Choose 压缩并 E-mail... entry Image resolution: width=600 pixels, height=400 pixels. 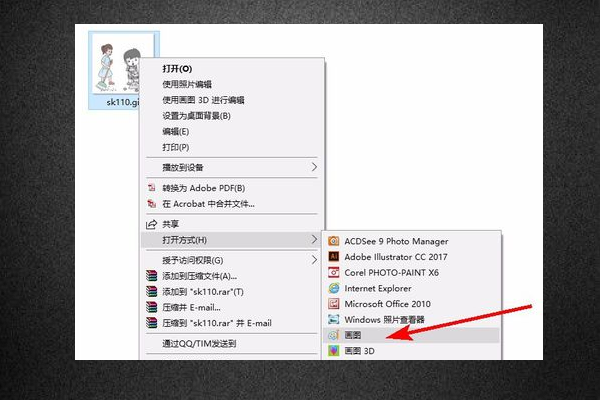(191, 307)
